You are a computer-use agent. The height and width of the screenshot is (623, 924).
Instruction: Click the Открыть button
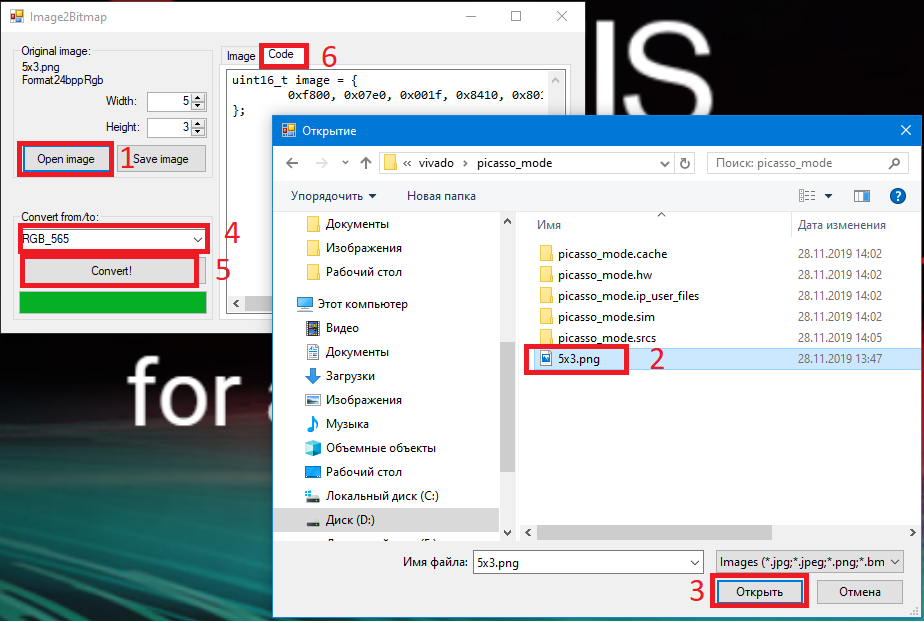[758, 592]
